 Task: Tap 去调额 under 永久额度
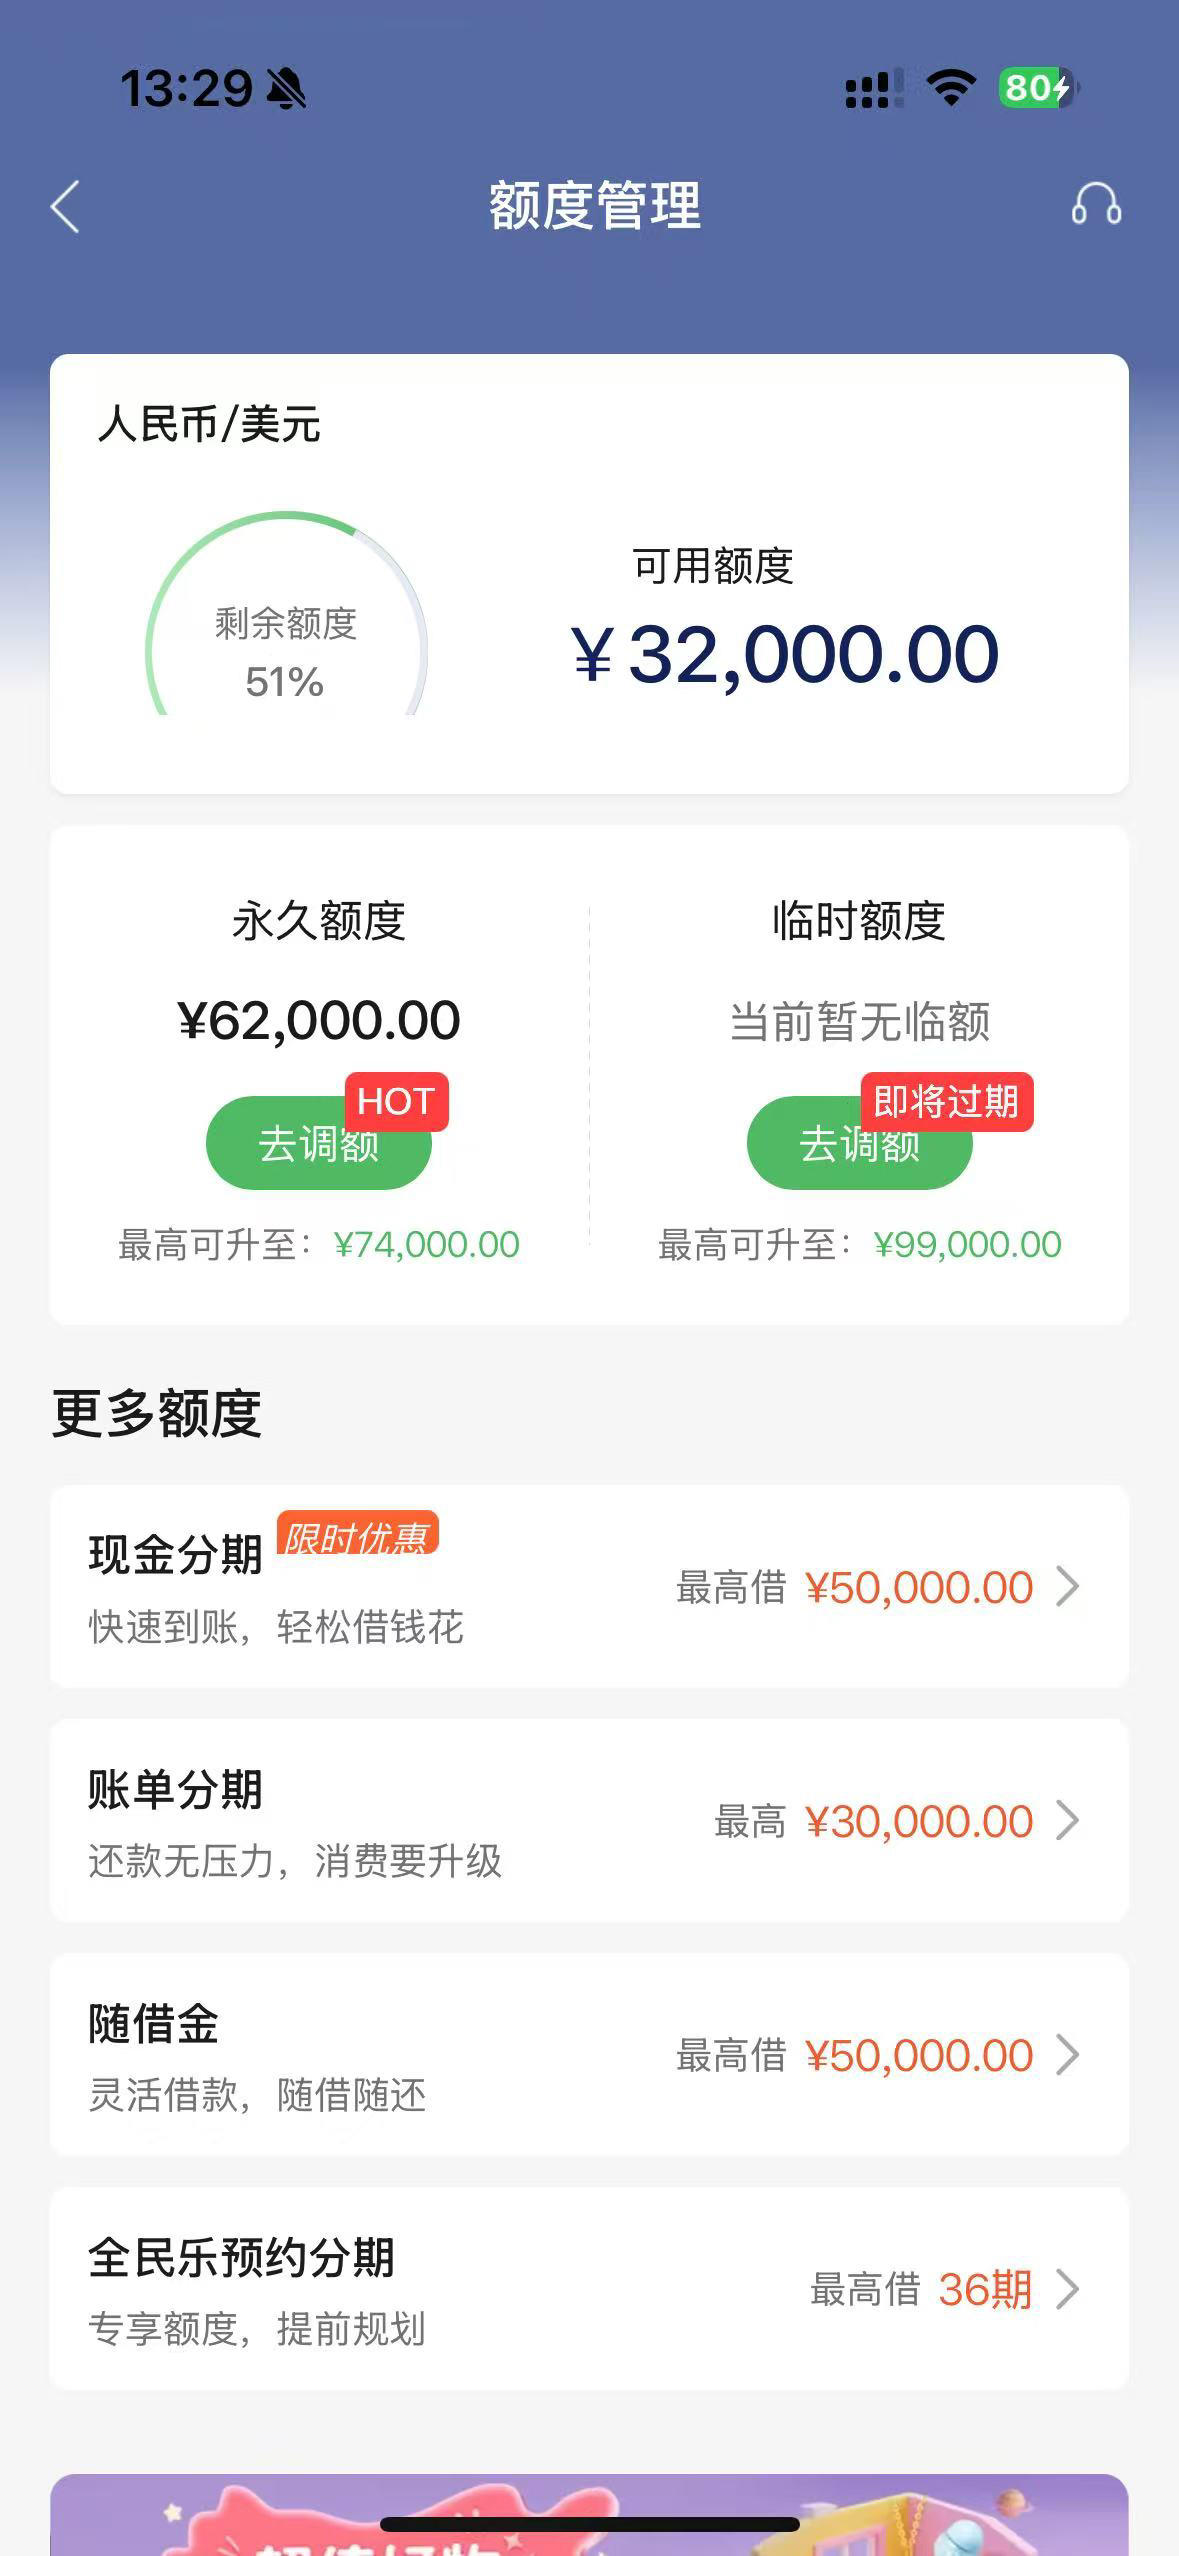click(x=319, y=1143)
